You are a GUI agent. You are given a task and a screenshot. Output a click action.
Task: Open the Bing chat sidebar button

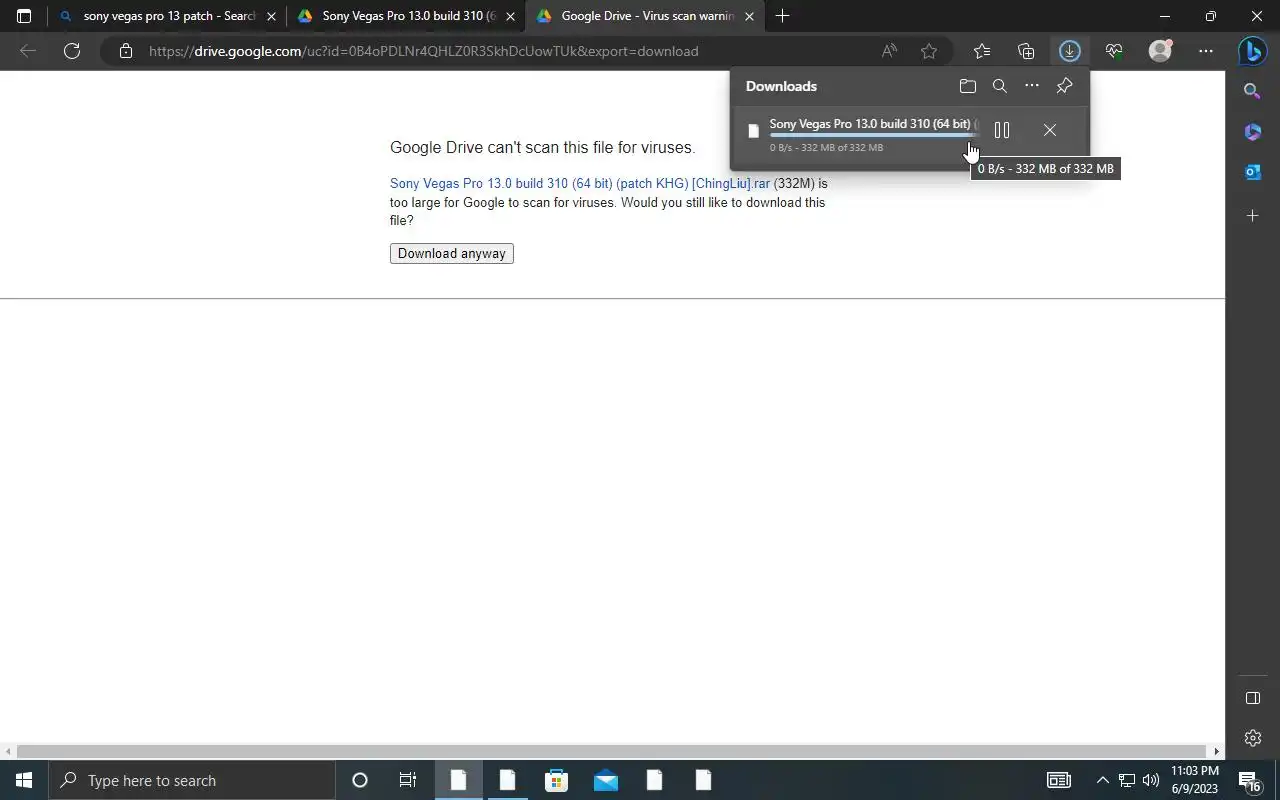click(1252, 51)
